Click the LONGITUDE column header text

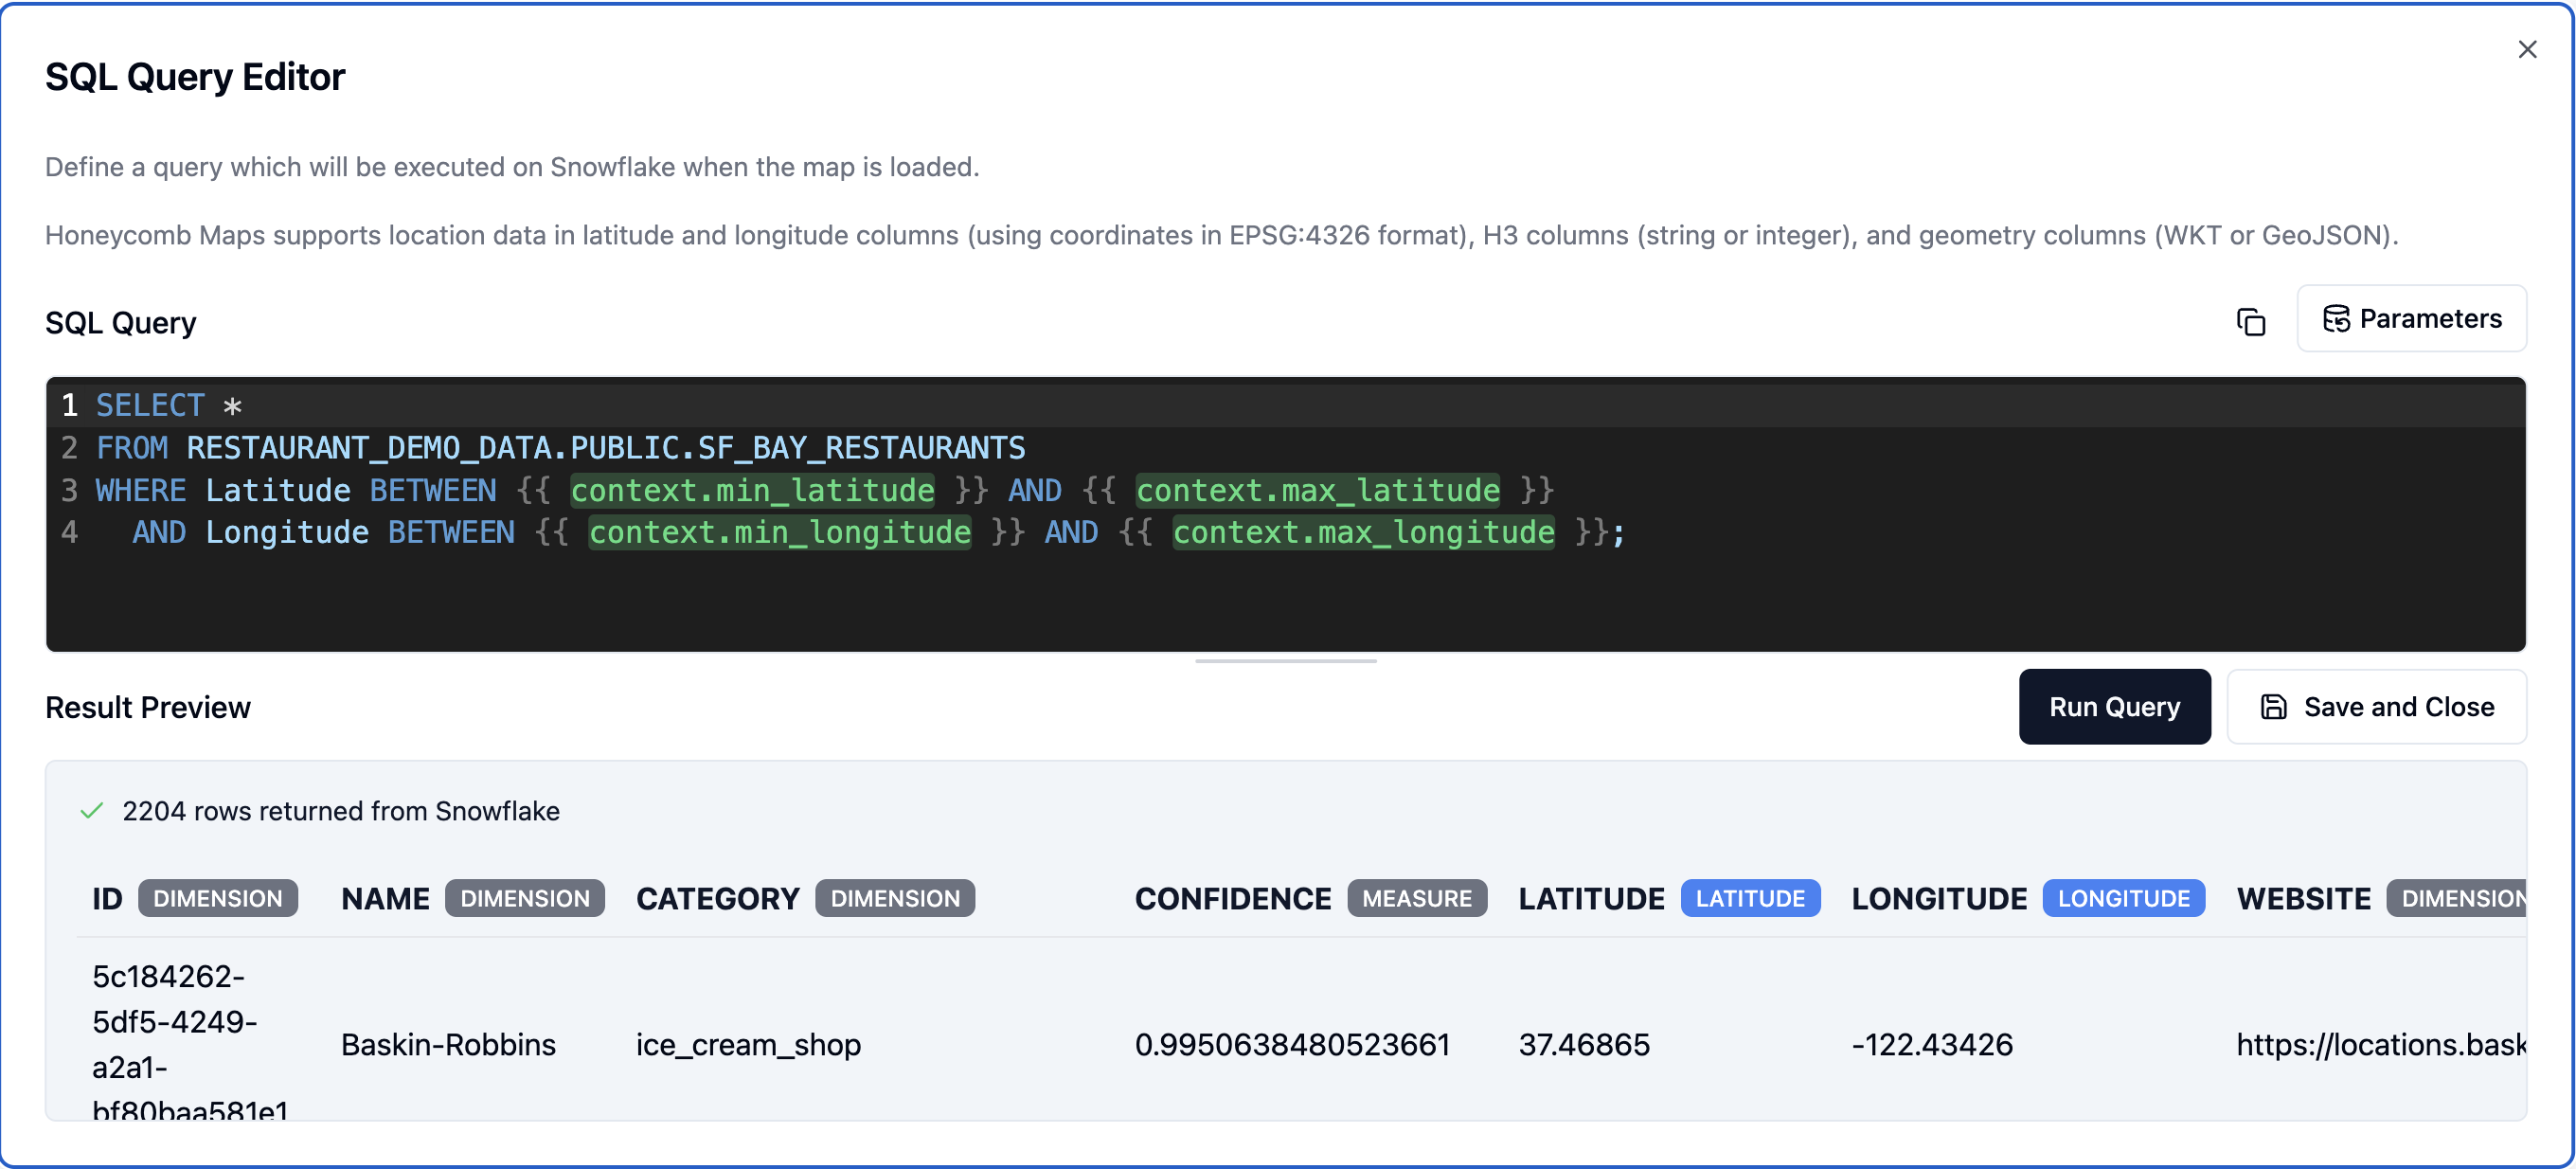tap(1939, 898)
